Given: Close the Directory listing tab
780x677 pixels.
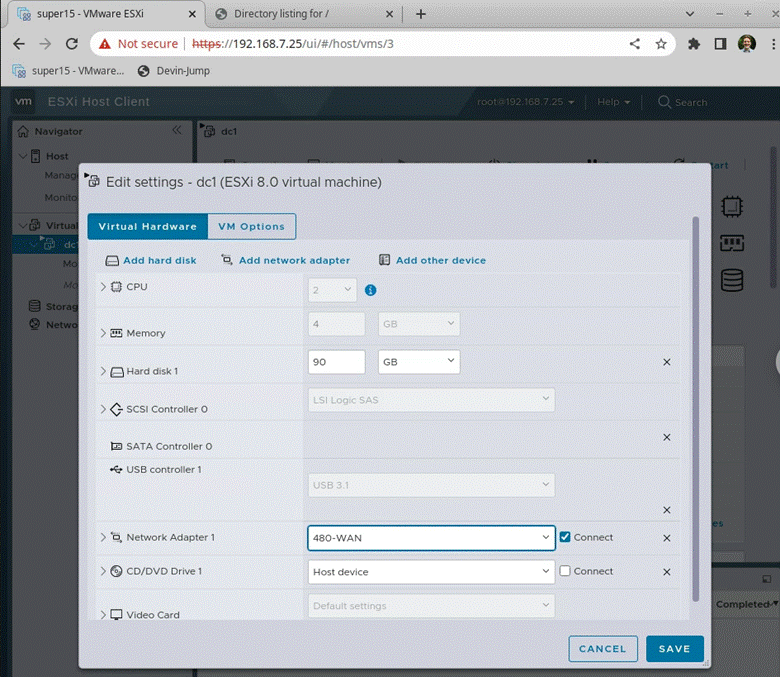Looking at the screenshot, I should point(390,14).
